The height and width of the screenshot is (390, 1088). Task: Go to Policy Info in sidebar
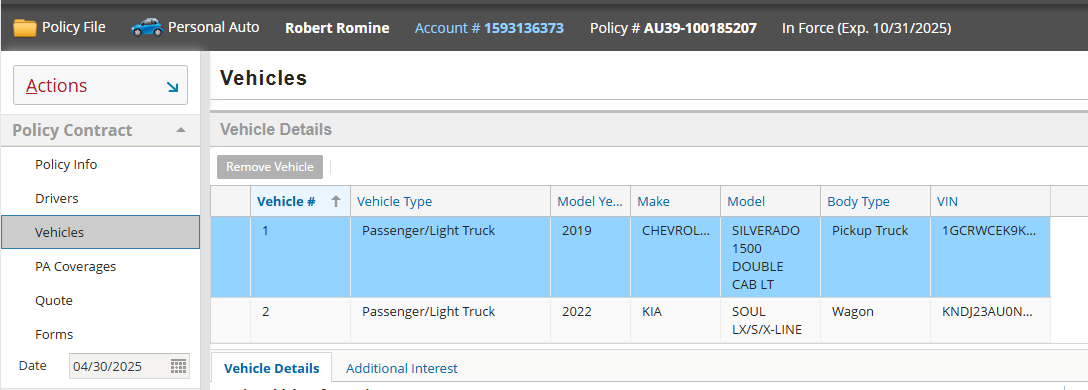tap(66, 164)
